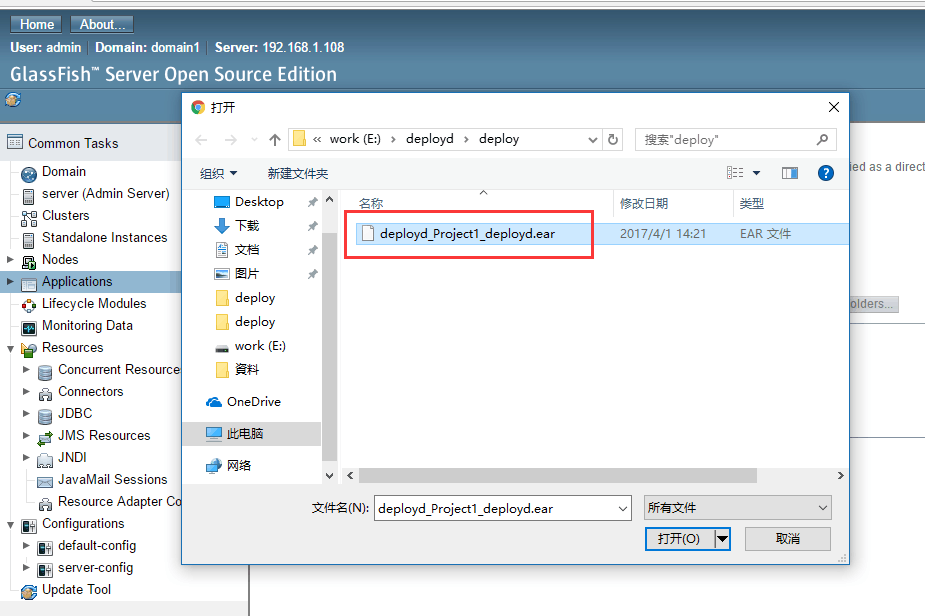925x616 pixels.
Task: Click the About... button
Action: (x=102, y=24)
